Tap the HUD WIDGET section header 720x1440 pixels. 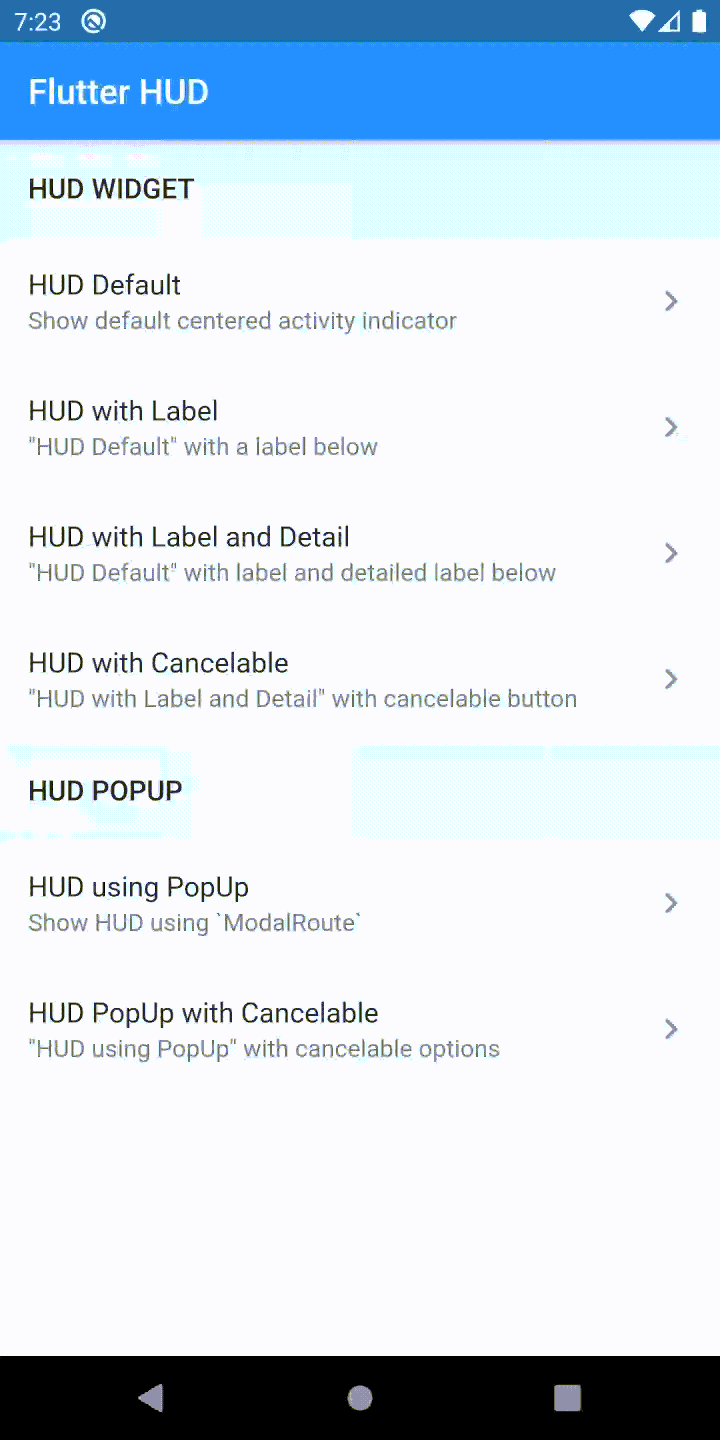tap(111, 188)
